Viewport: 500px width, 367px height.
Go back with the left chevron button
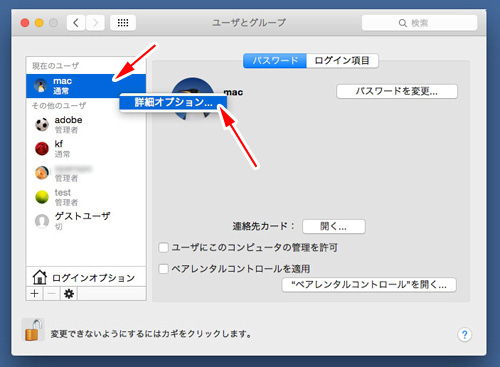click(x=76, y=23)
